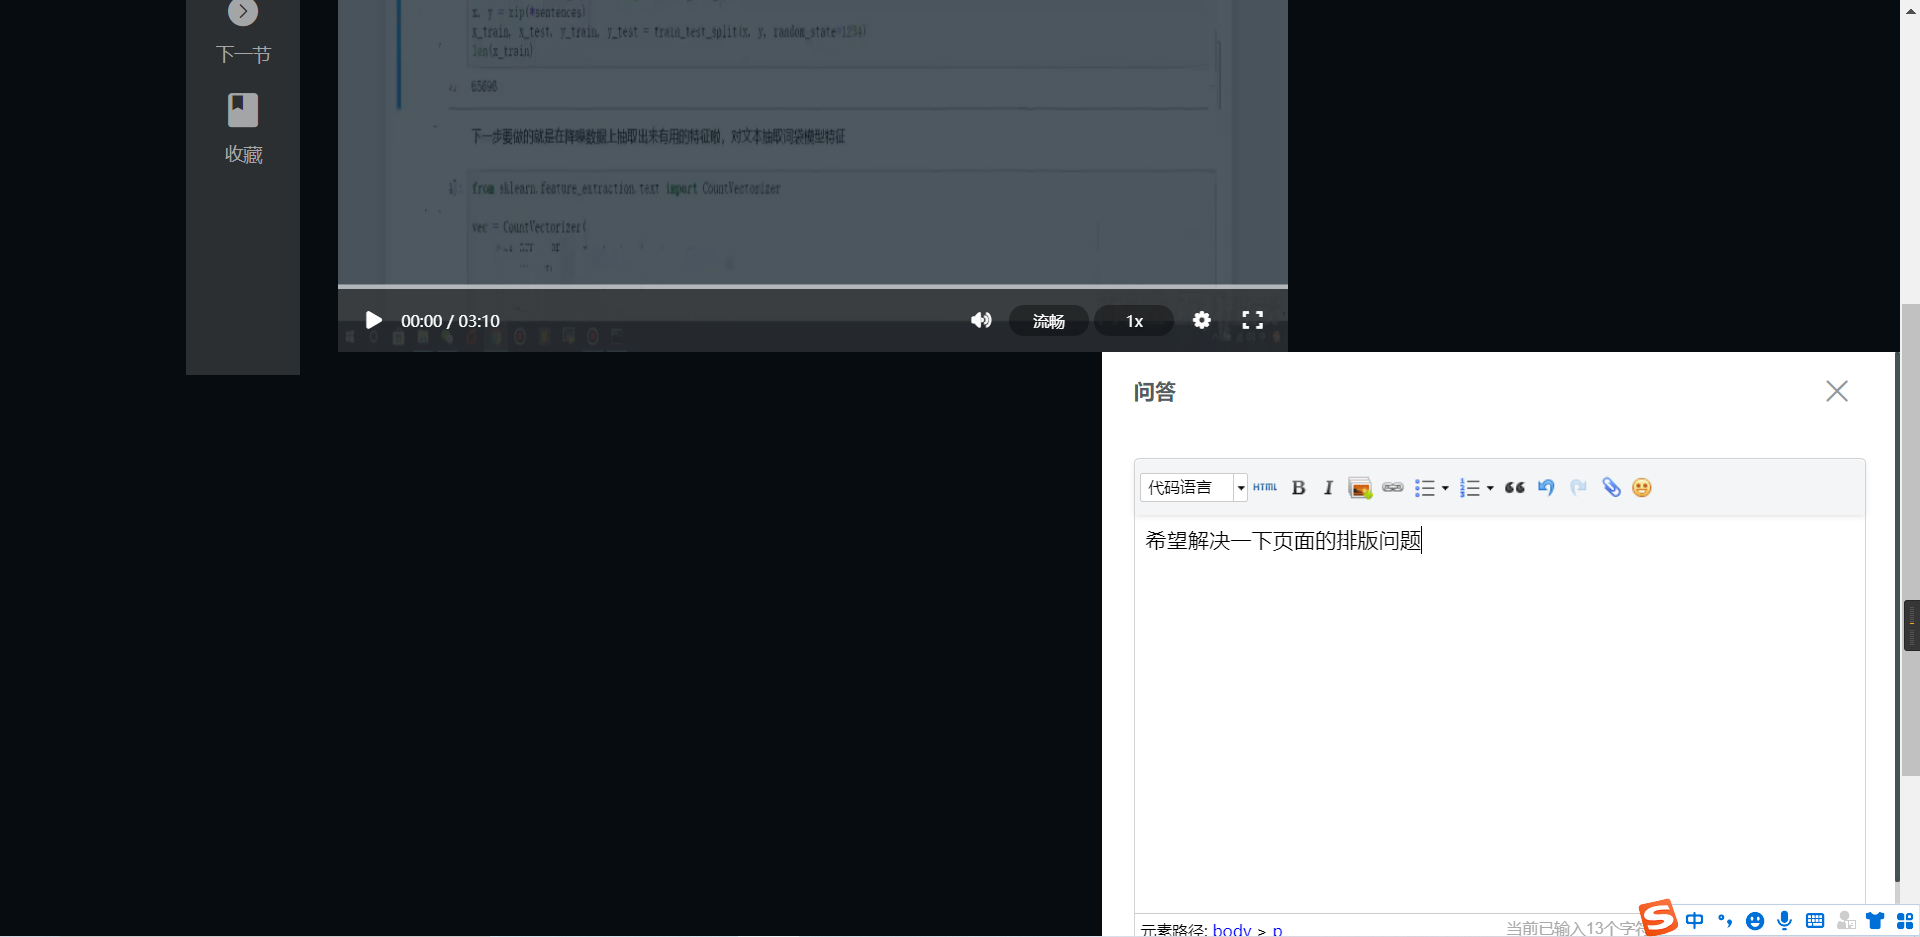1920x937 pixels.
Task: Click the Sogou input method logo
Action: [1657, 917]
